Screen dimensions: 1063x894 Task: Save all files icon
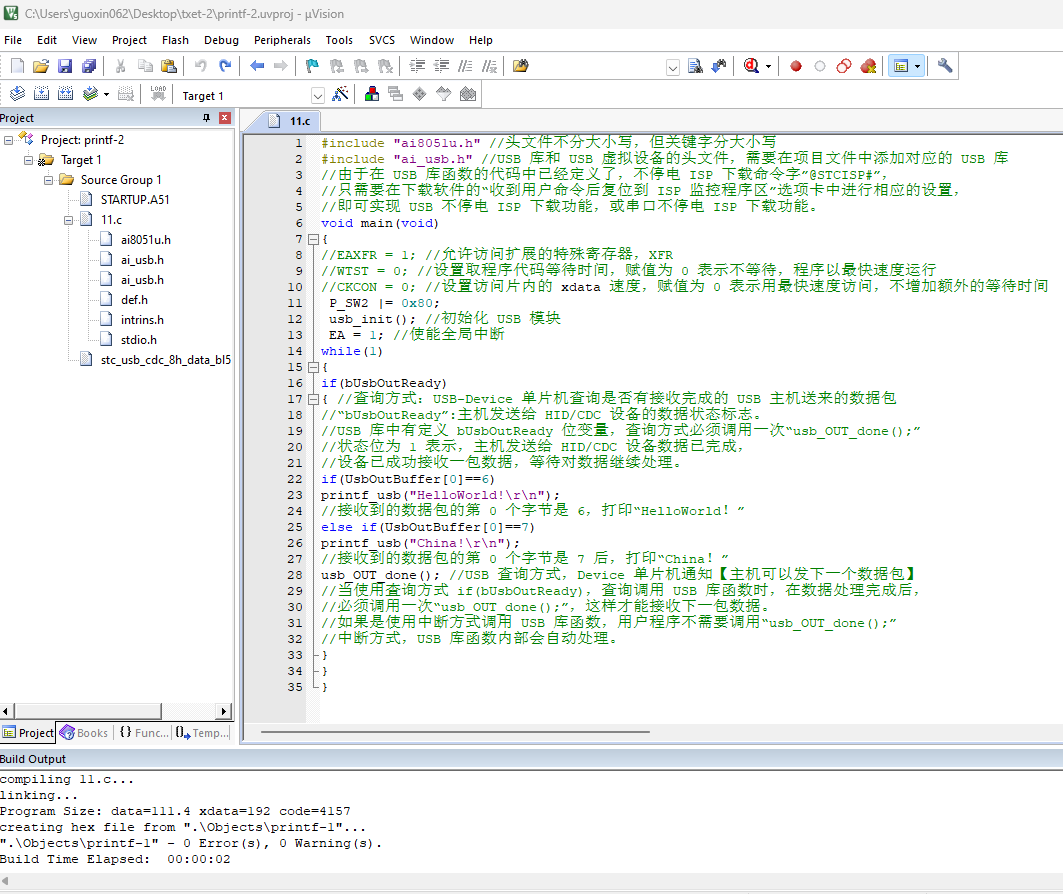click(89, 66)
